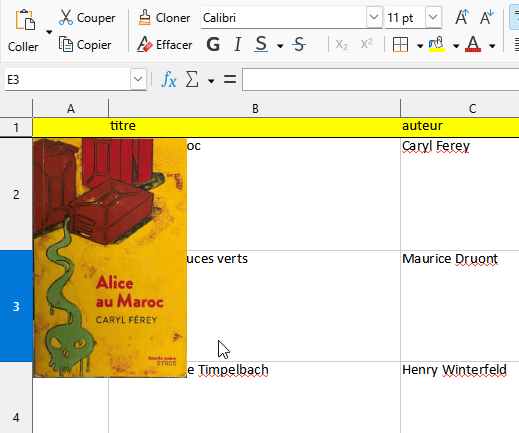Select highlighted row 3 header
This screenshot has height=433, width=519.
pos(16,306)
